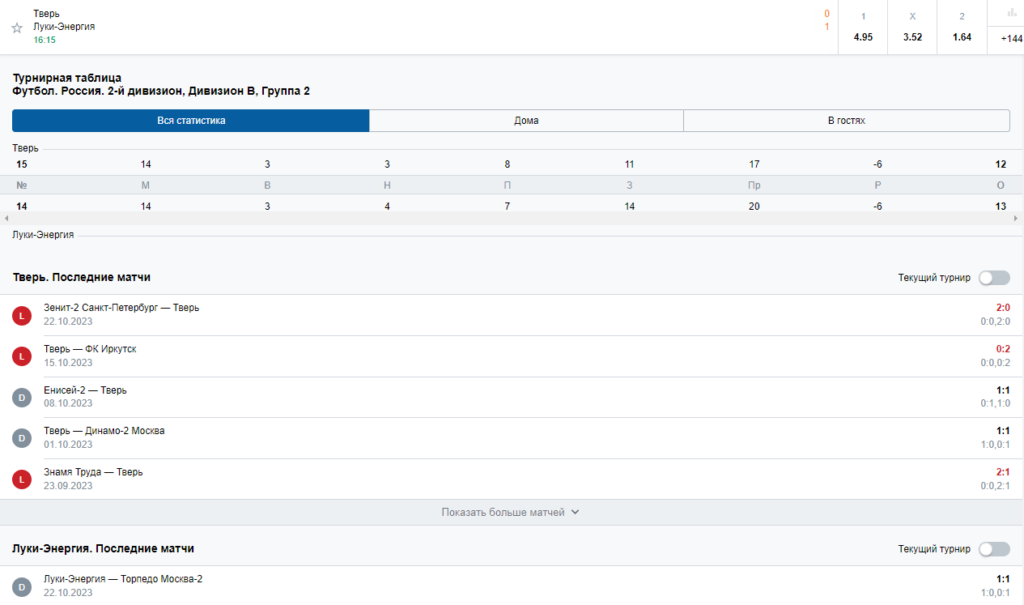Click the № column header
The height and width of the screenshot is (605, 1024).
pyautogui.click(x=22, y=186)
